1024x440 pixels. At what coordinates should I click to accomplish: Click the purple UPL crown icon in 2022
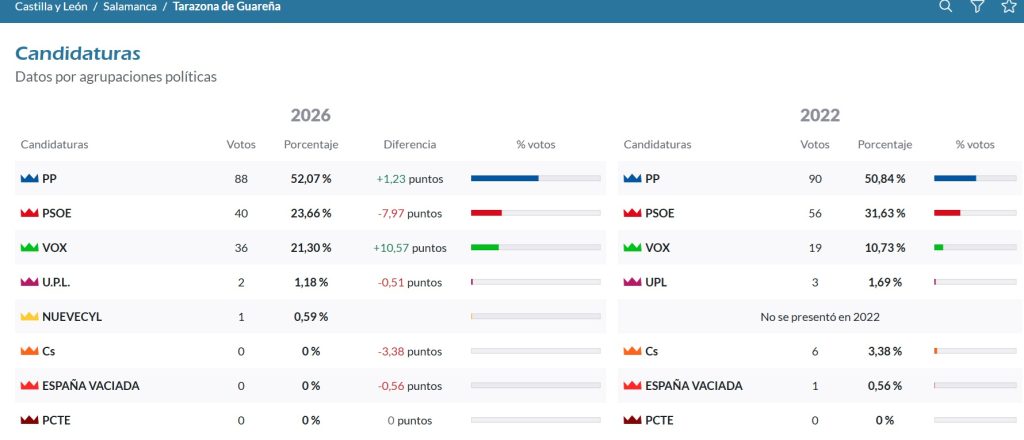coord(632,282)
